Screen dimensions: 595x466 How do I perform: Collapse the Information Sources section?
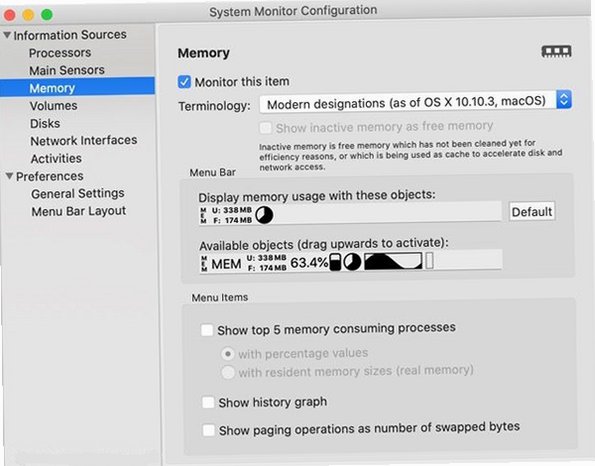(7, 35)
